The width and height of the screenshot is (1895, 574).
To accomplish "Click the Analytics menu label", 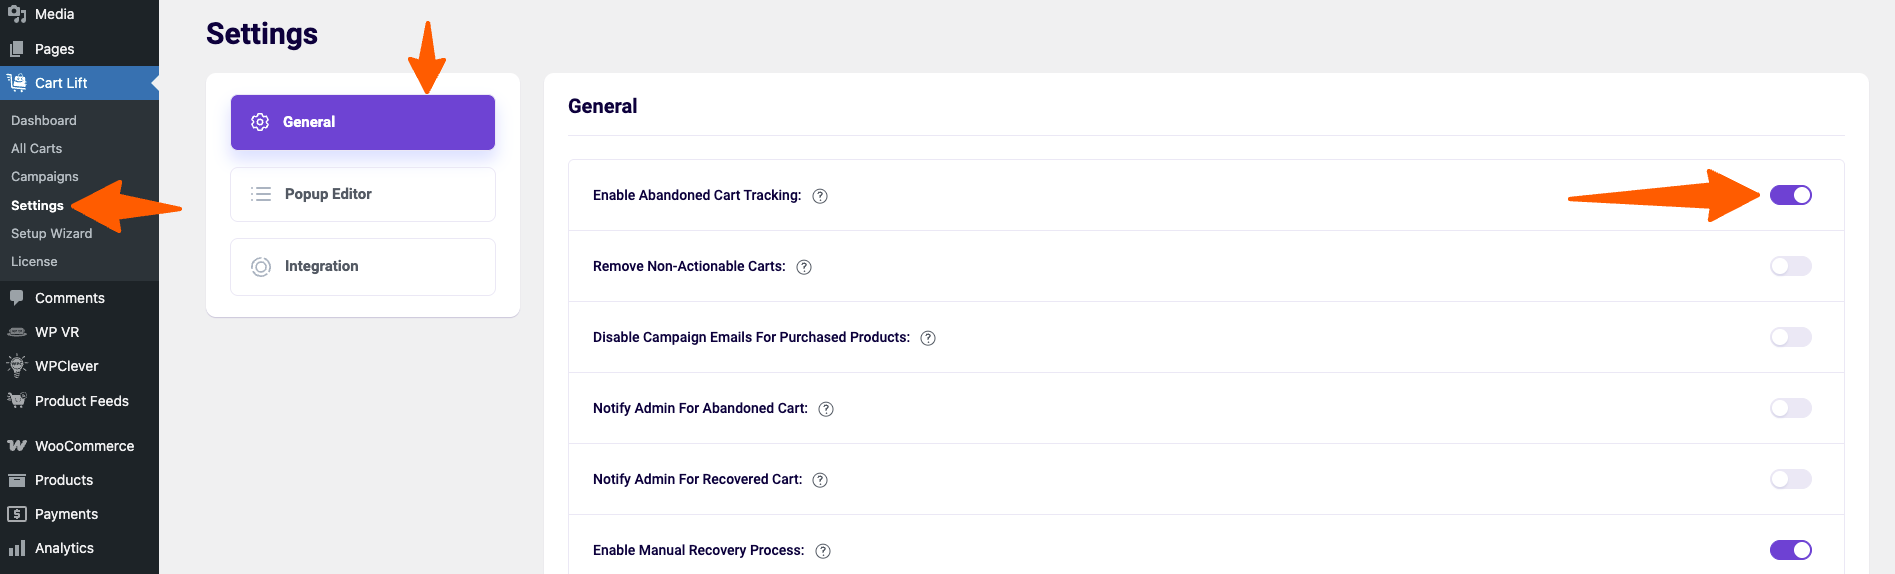I will click(65, 548).
